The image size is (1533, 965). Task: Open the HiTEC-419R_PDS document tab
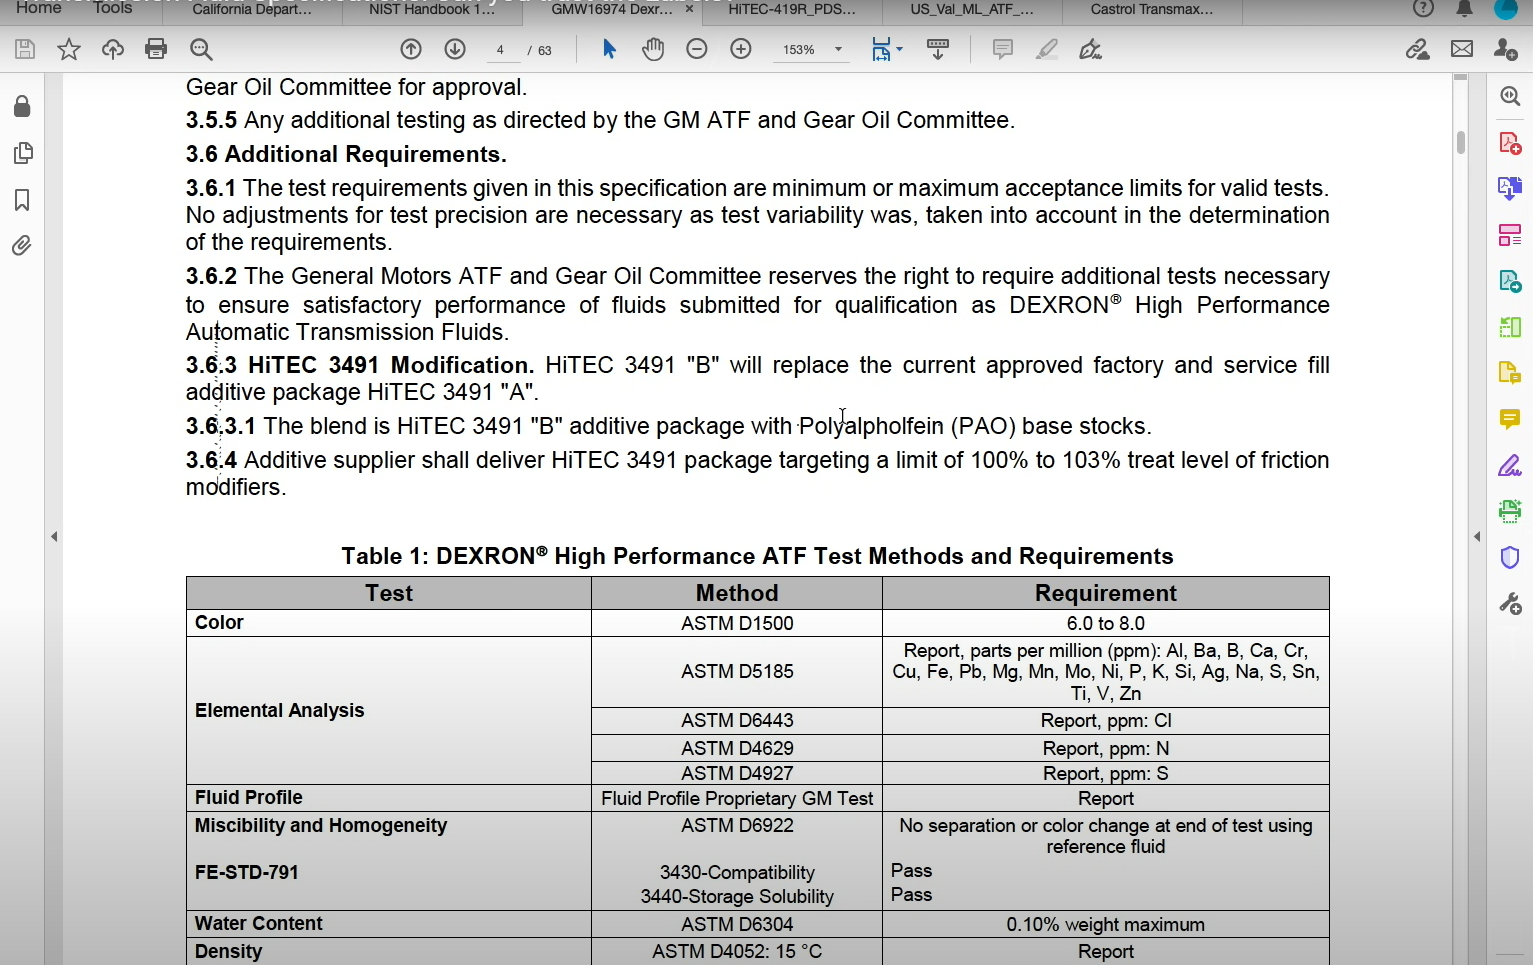[792, 10]
